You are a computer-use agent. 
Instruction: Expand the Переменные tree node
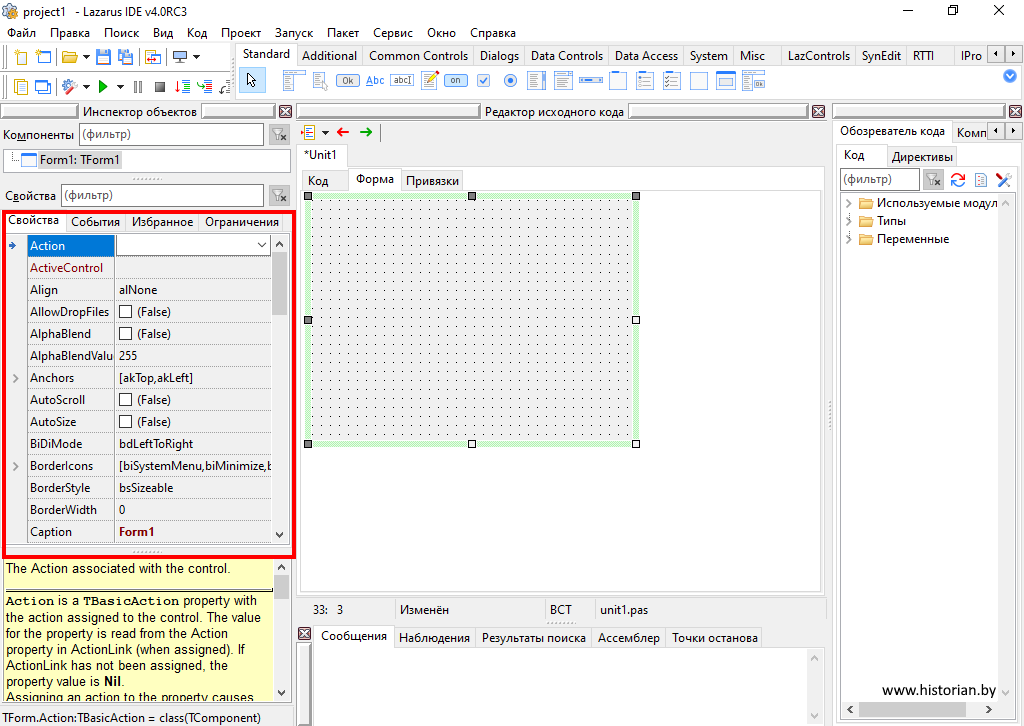(x=849, y=239)
